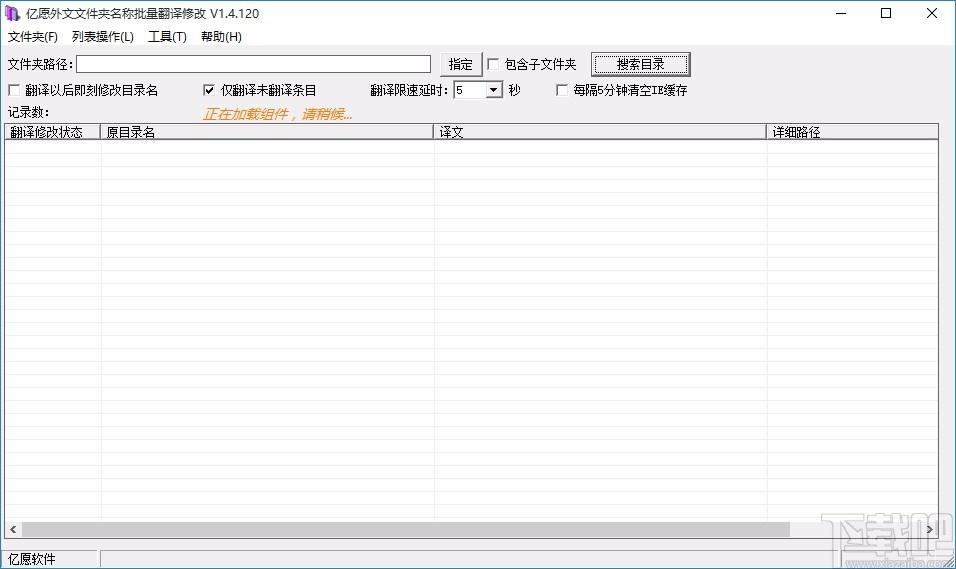Open the 帮助(H) menu
Viewport: 956px width, 569px height.
click(x=221, y=37)
